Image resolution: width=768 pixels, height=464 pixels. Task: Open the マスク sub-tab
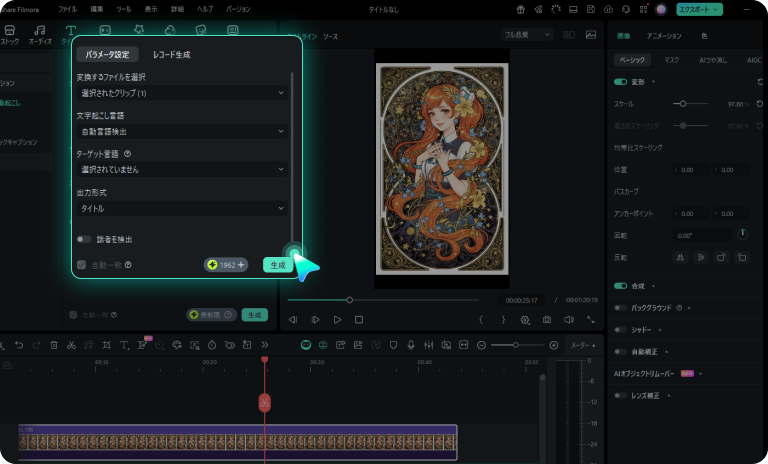point(672,60)
